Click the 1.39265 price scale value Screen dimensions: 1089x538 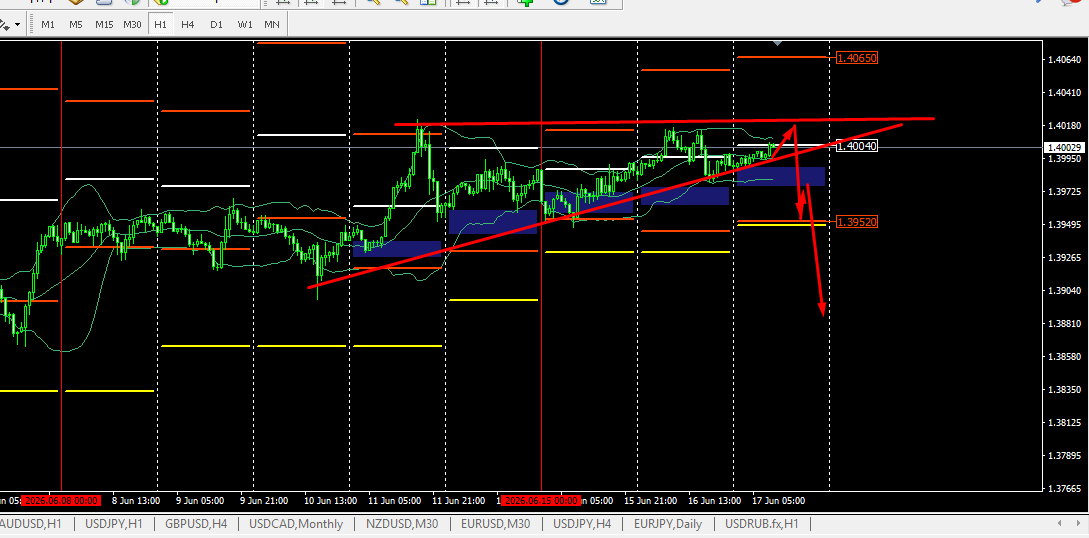(1066, 258)
